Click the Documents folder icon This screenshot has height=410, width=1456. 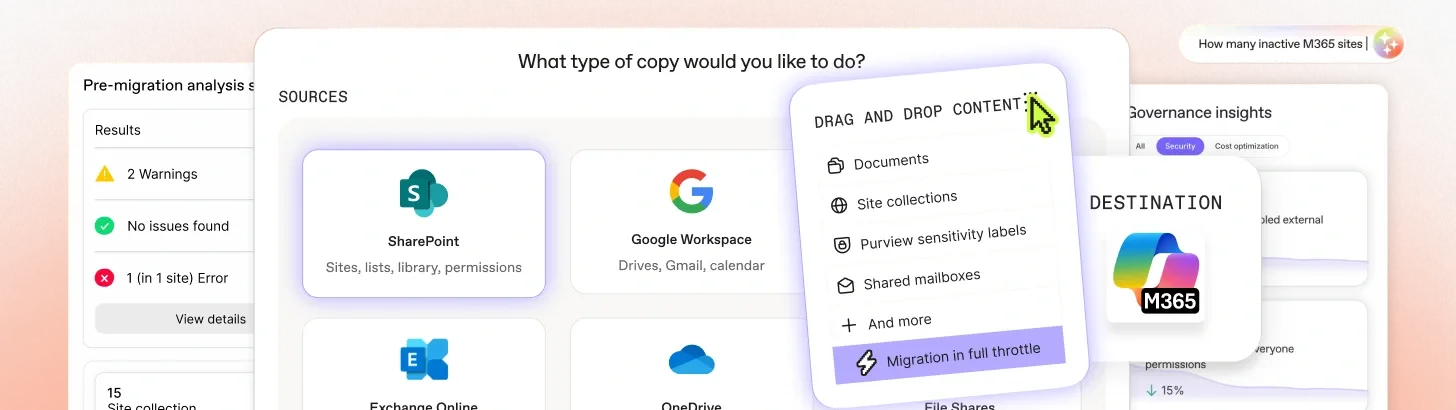pos(836,166)
